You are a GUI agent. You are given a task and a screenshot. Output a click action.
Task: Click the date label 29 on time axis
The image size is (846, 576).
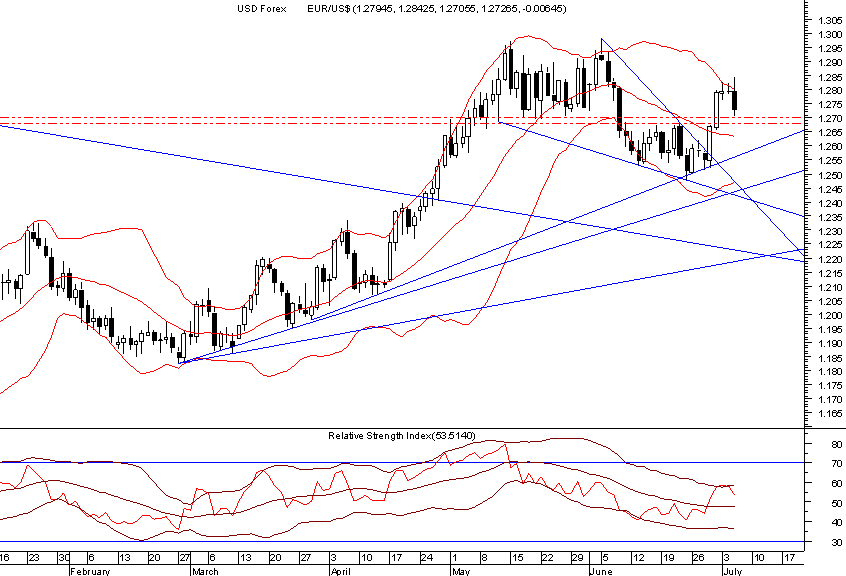pyautogui.click(x=577, y=558)
